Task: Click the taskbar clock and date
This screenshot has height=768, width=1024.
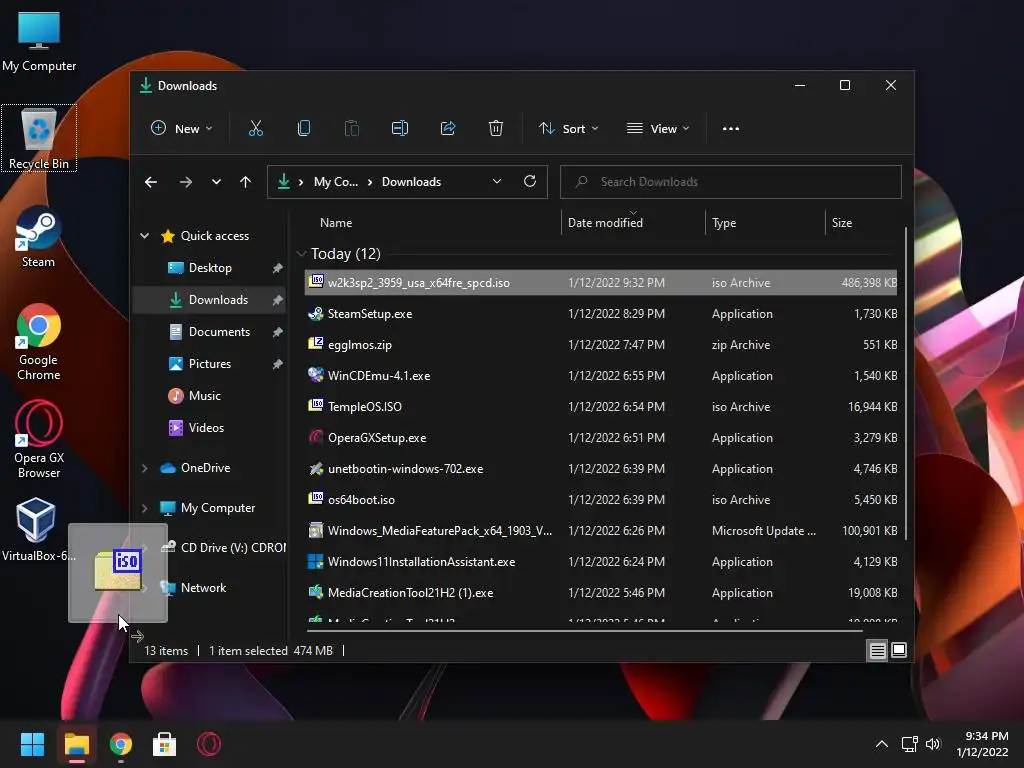Action: 982,744
